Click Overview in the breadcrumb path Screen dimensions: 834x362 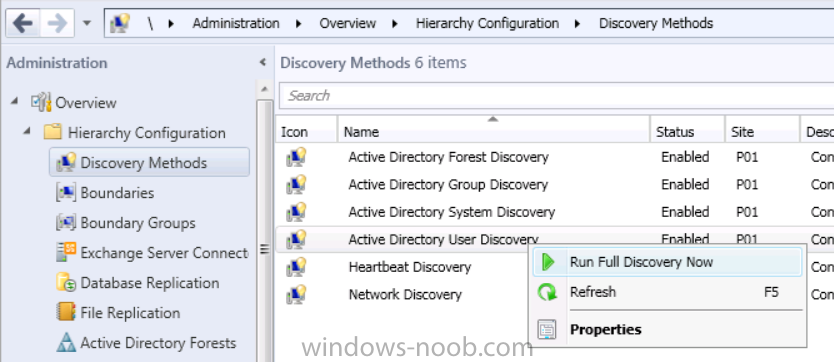pyautogui.click(x=347, y=23)
